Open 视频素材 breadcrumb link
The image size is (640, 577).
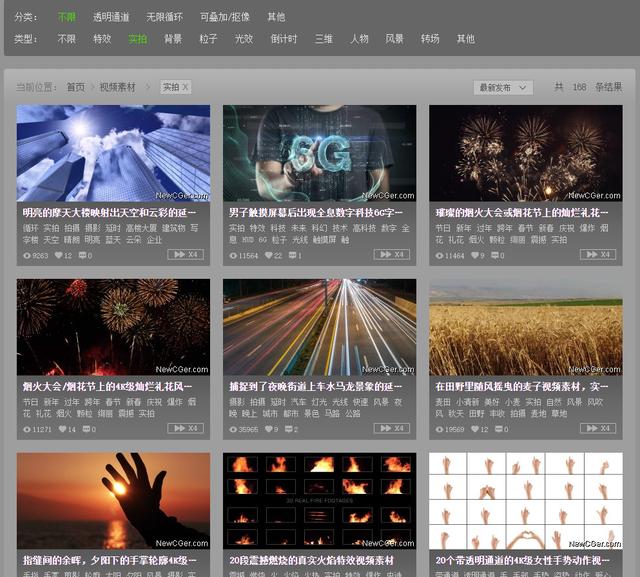[x=117, y=88]
